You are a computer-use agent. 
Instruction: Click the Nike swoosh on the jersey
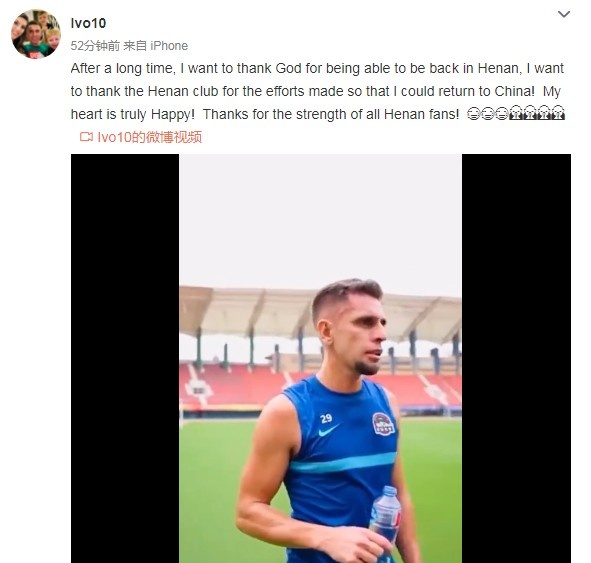(x=328, y=430)
